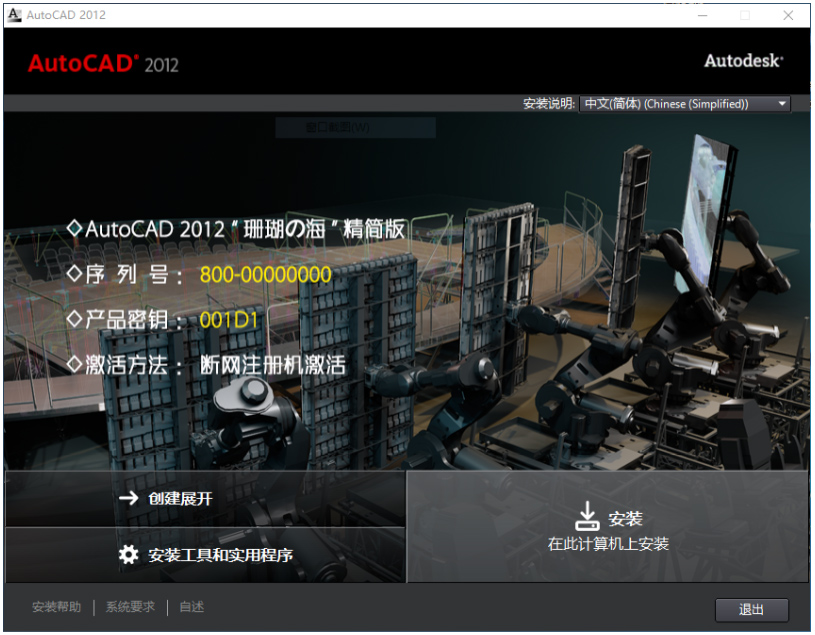Click the AutoCAD icon in the title bar
Screen dimensions: 815x635
[x=13, y=14]
